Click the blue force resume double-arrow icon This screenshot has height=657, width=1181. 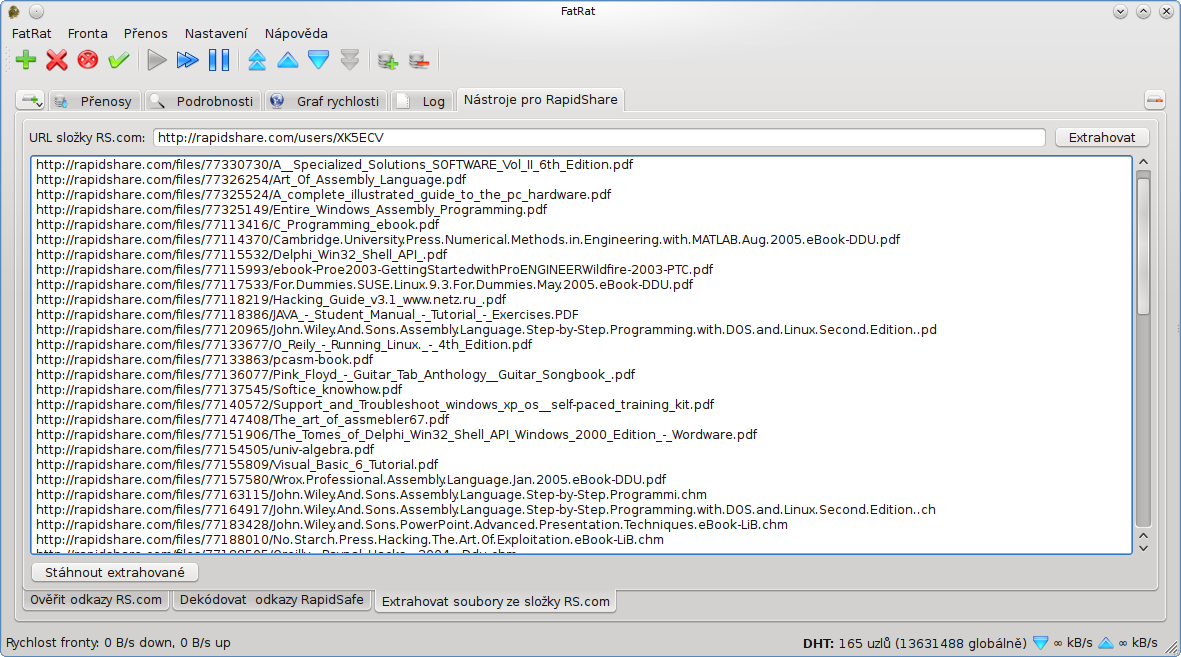pos(188,60)
